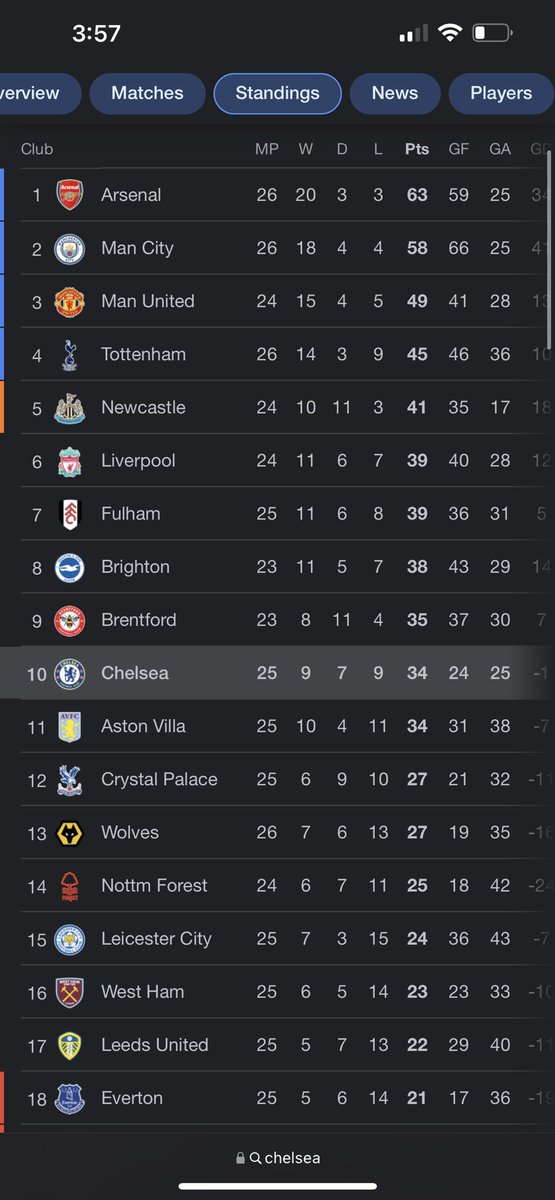Tap the Tottenham club crest
The width and height of the screenshot is (555, 1200).
pos(70,354)
